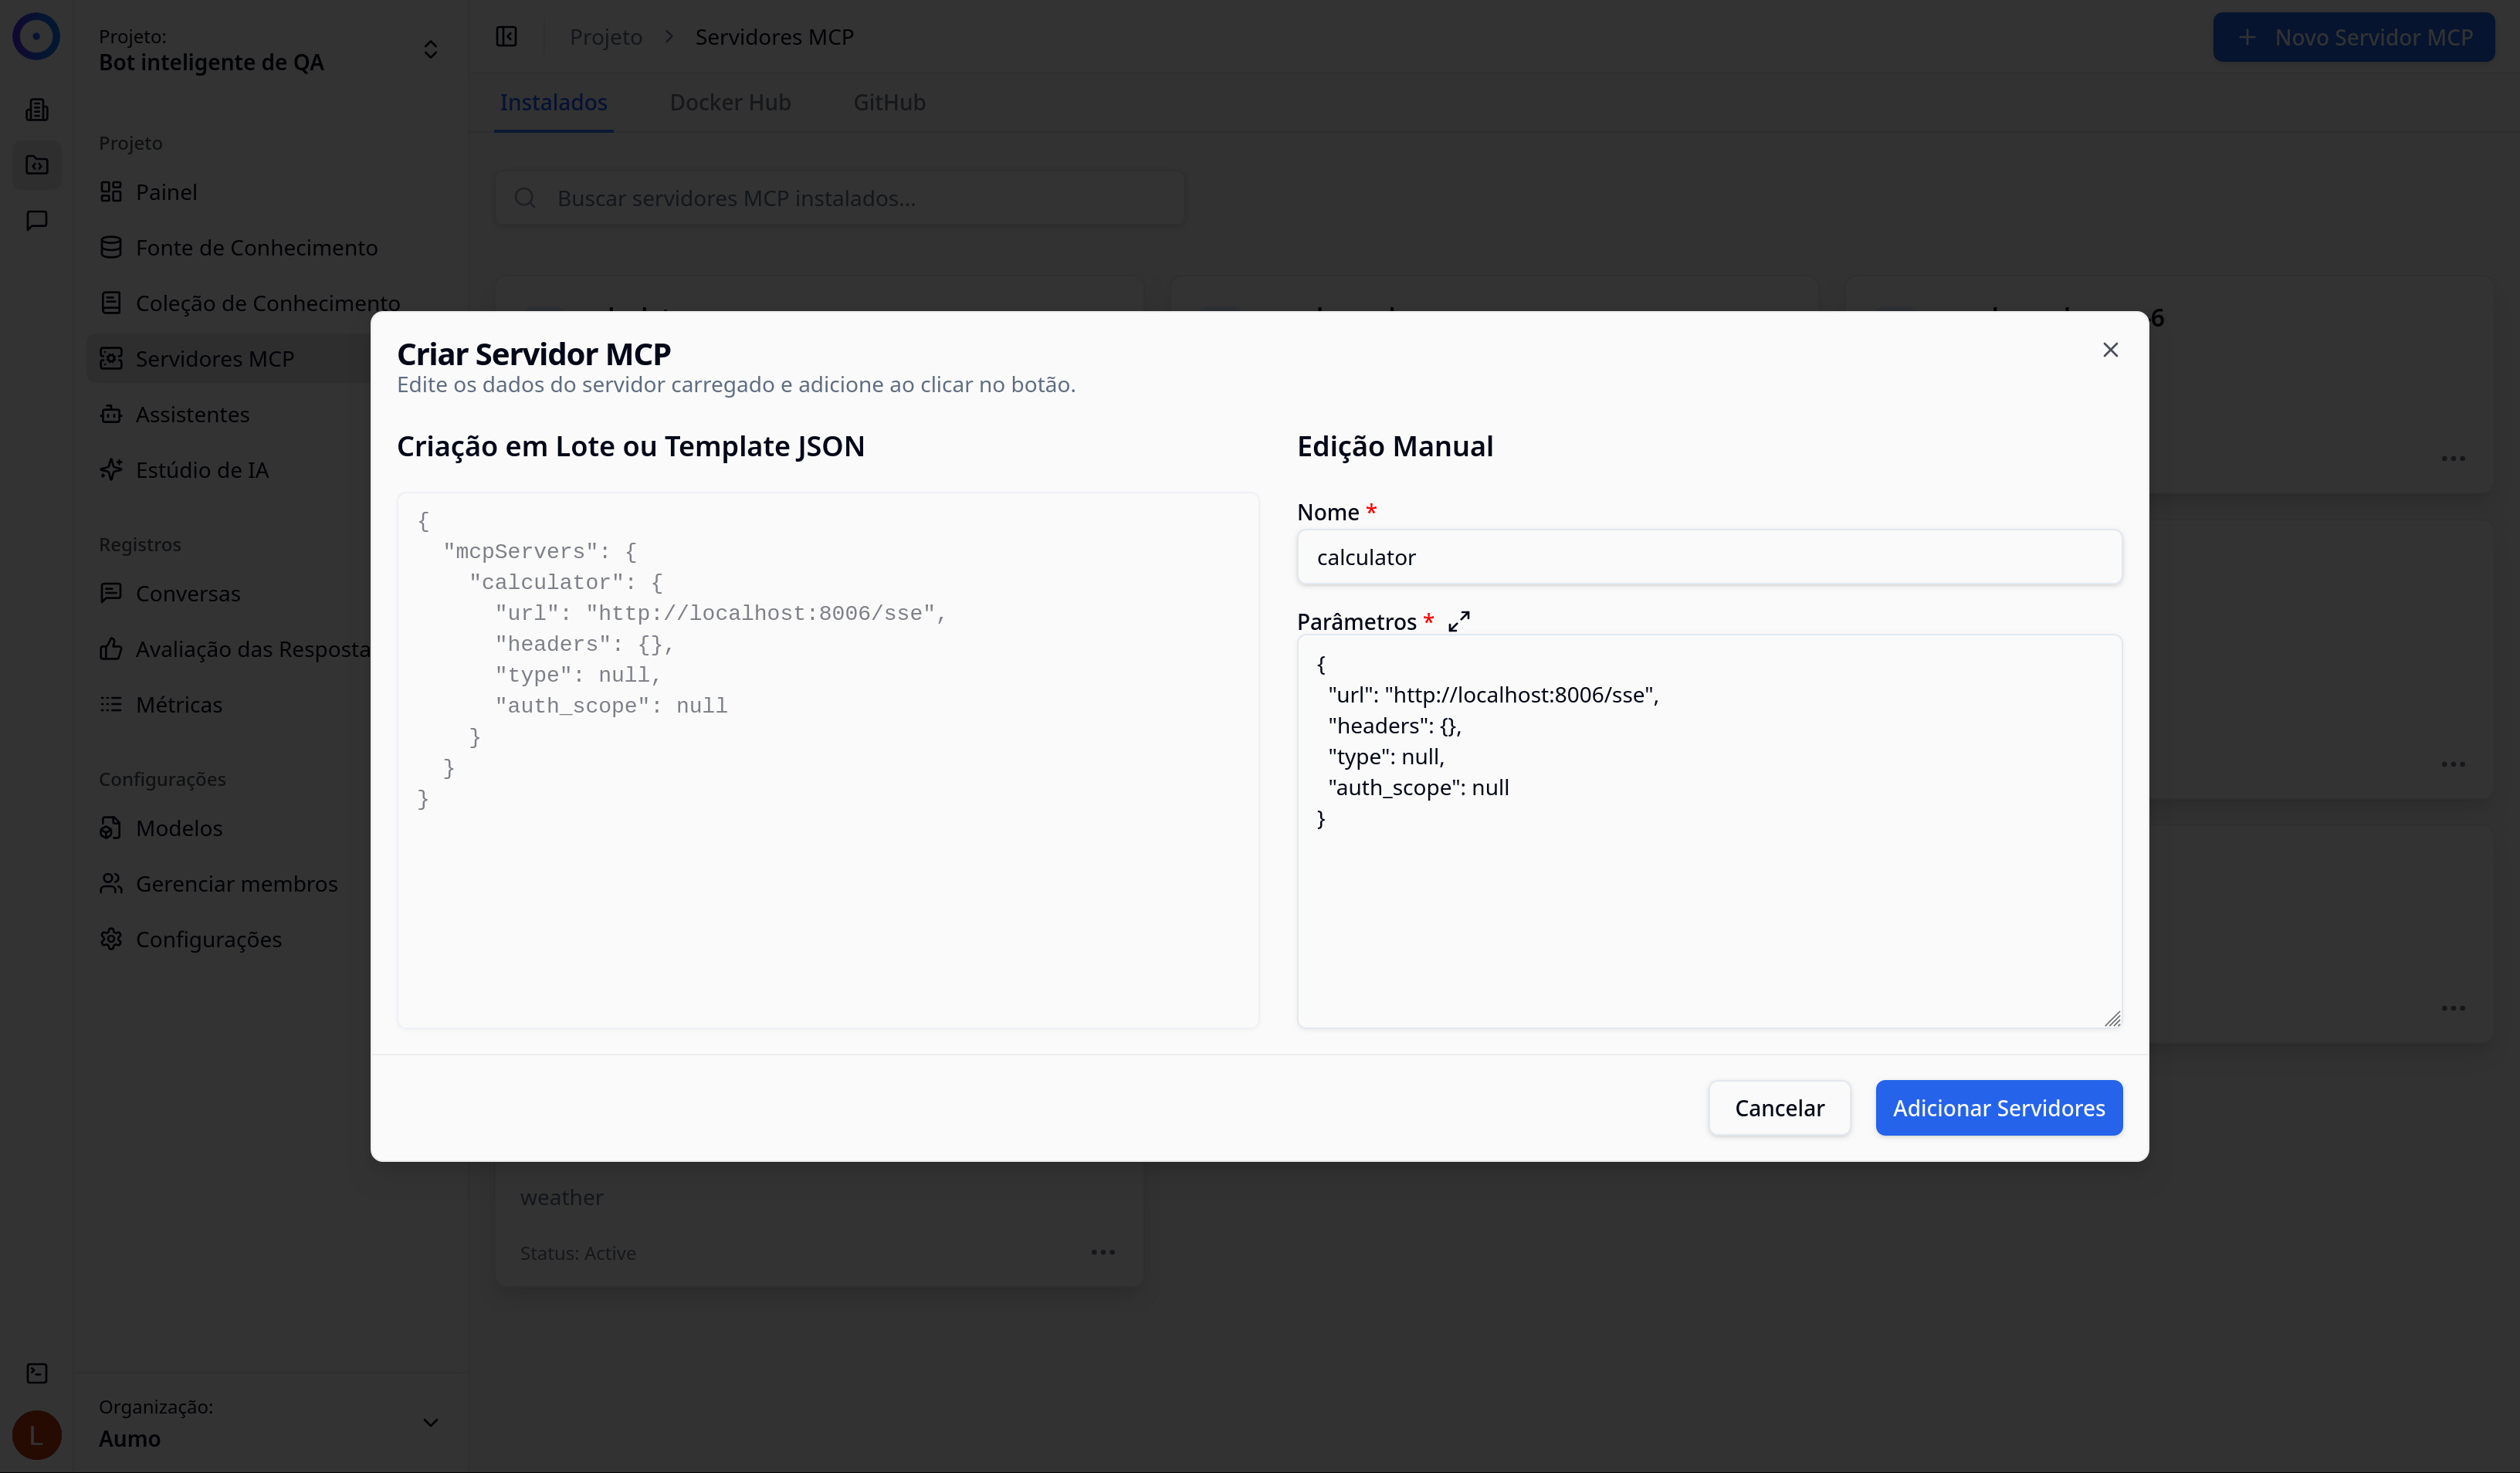Screen dimensions: 2520x1473
Task: Open the folder code icon in left rail
Action: point(37,165)
